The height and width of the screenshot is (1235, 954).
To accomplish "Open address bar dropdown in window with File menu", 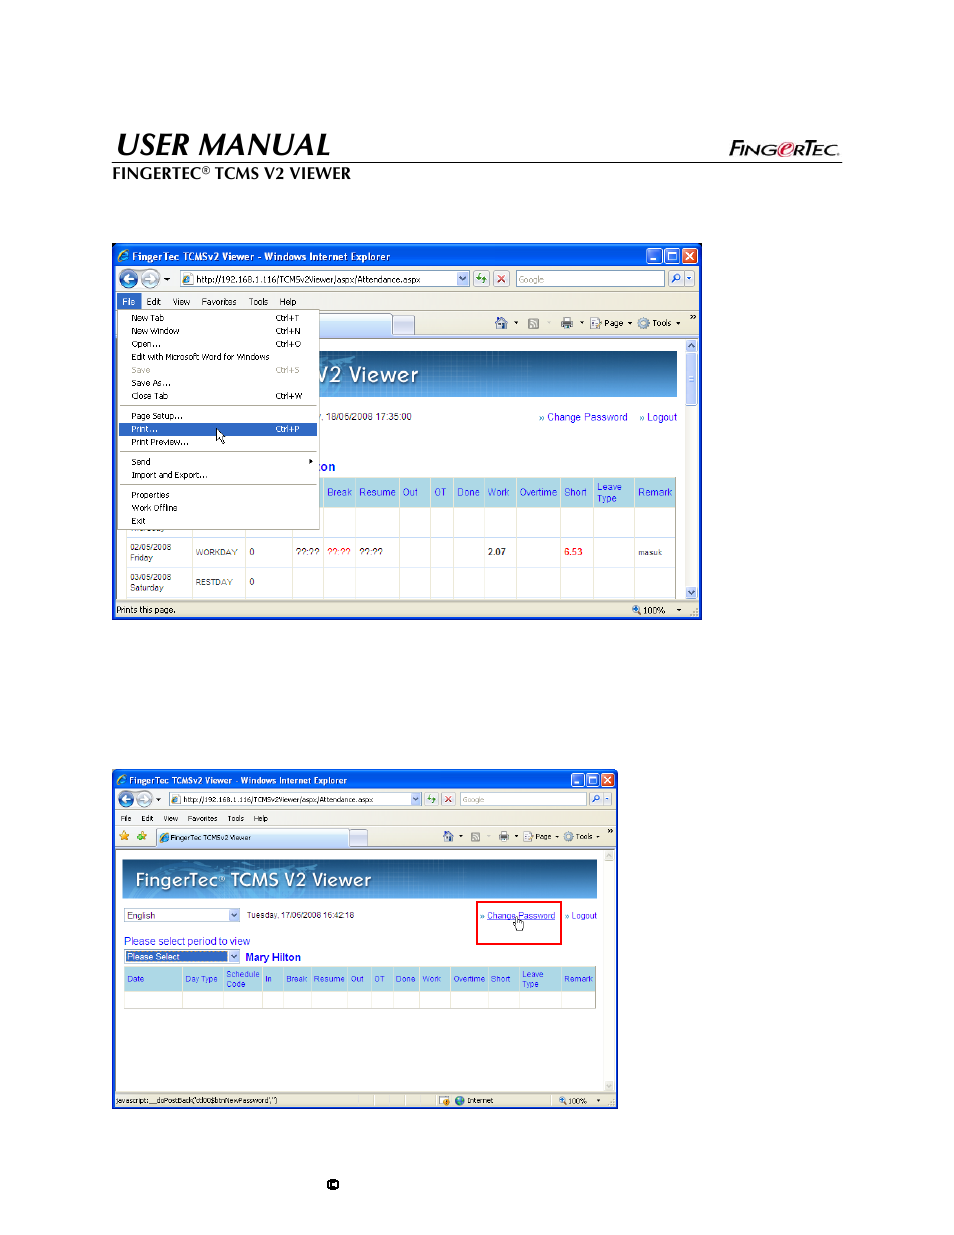I will click(x=463, y=279).
